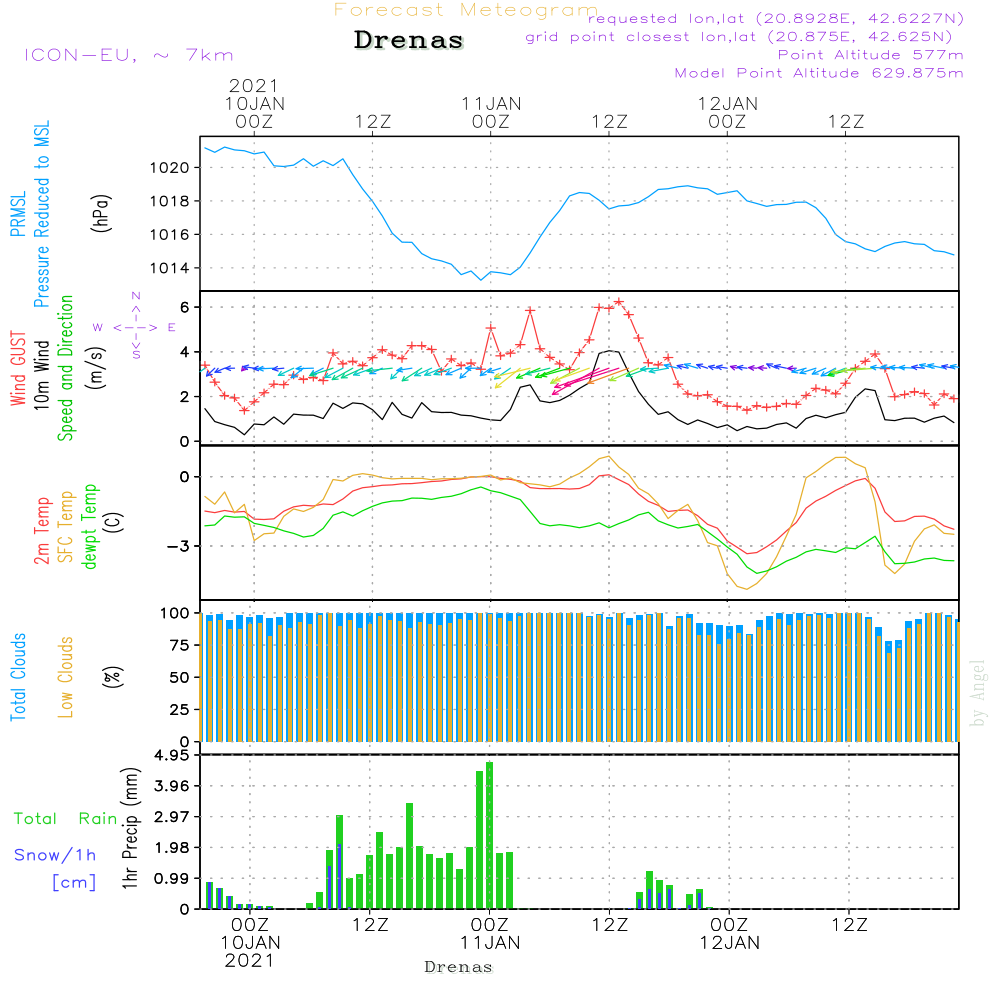Click the 3.96 precipitation axis value
Image resolution: width=1000 pixels, height=1000 pixels.
click(x=172, y=786)
